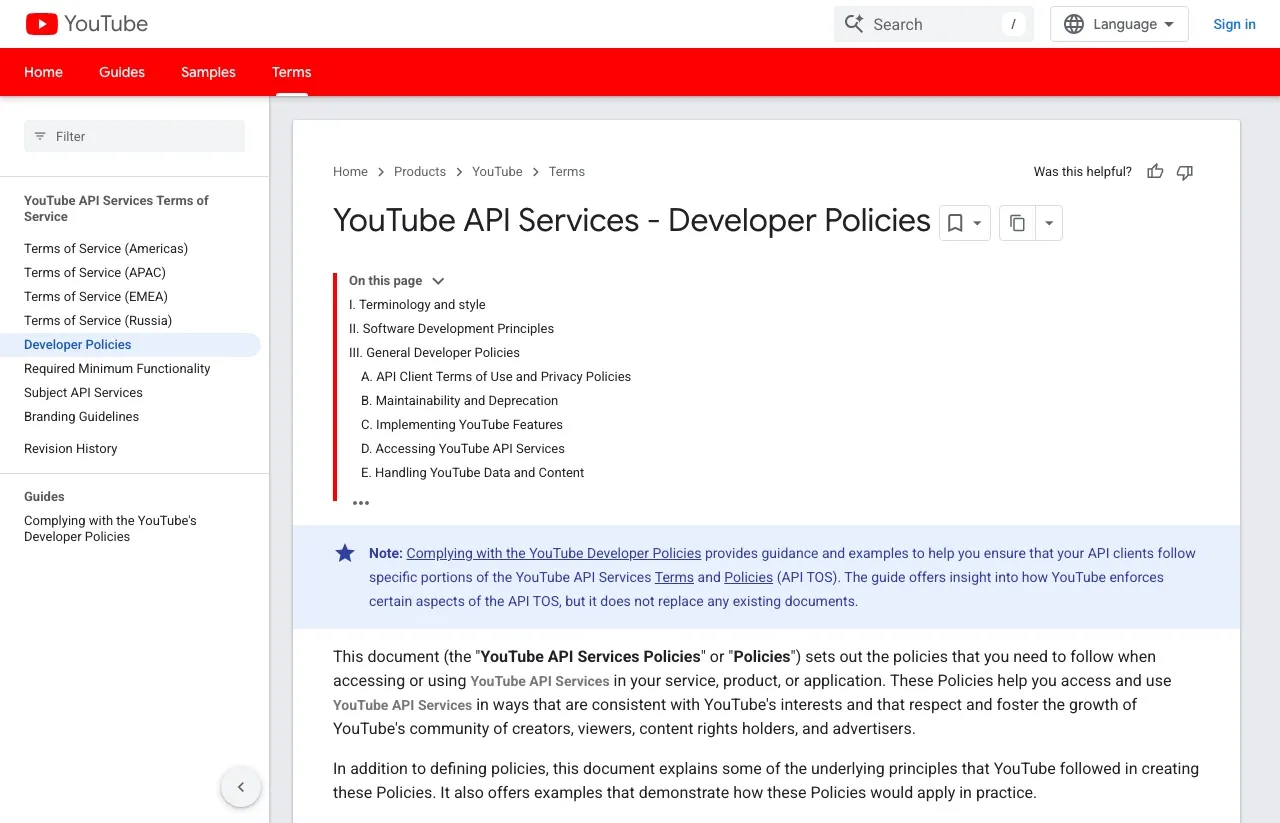Click the sidebar Filter field
1280x823 pixels.
click(x=134, y=136)
